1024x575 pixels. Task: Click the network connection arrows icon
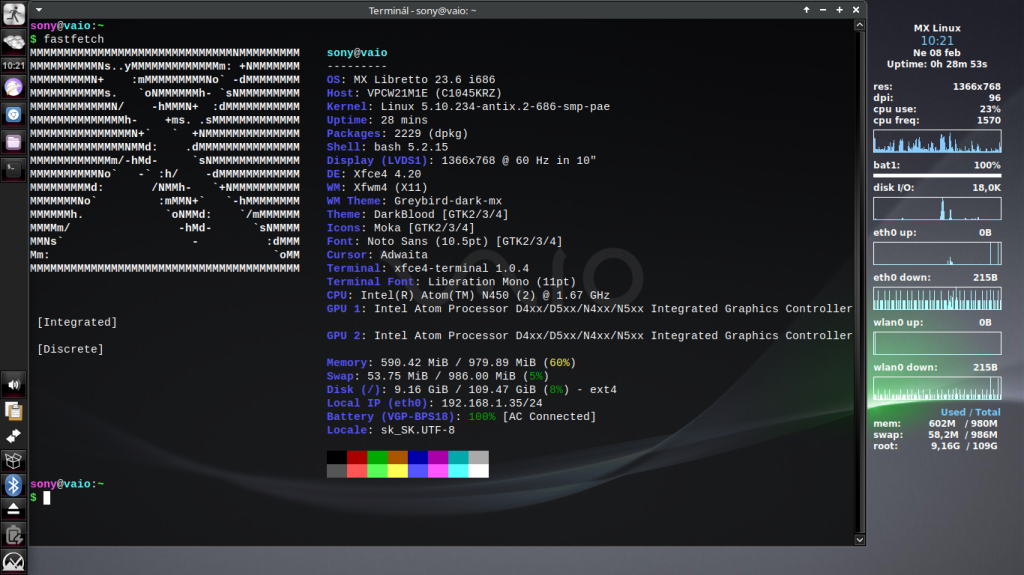(14, 436)
